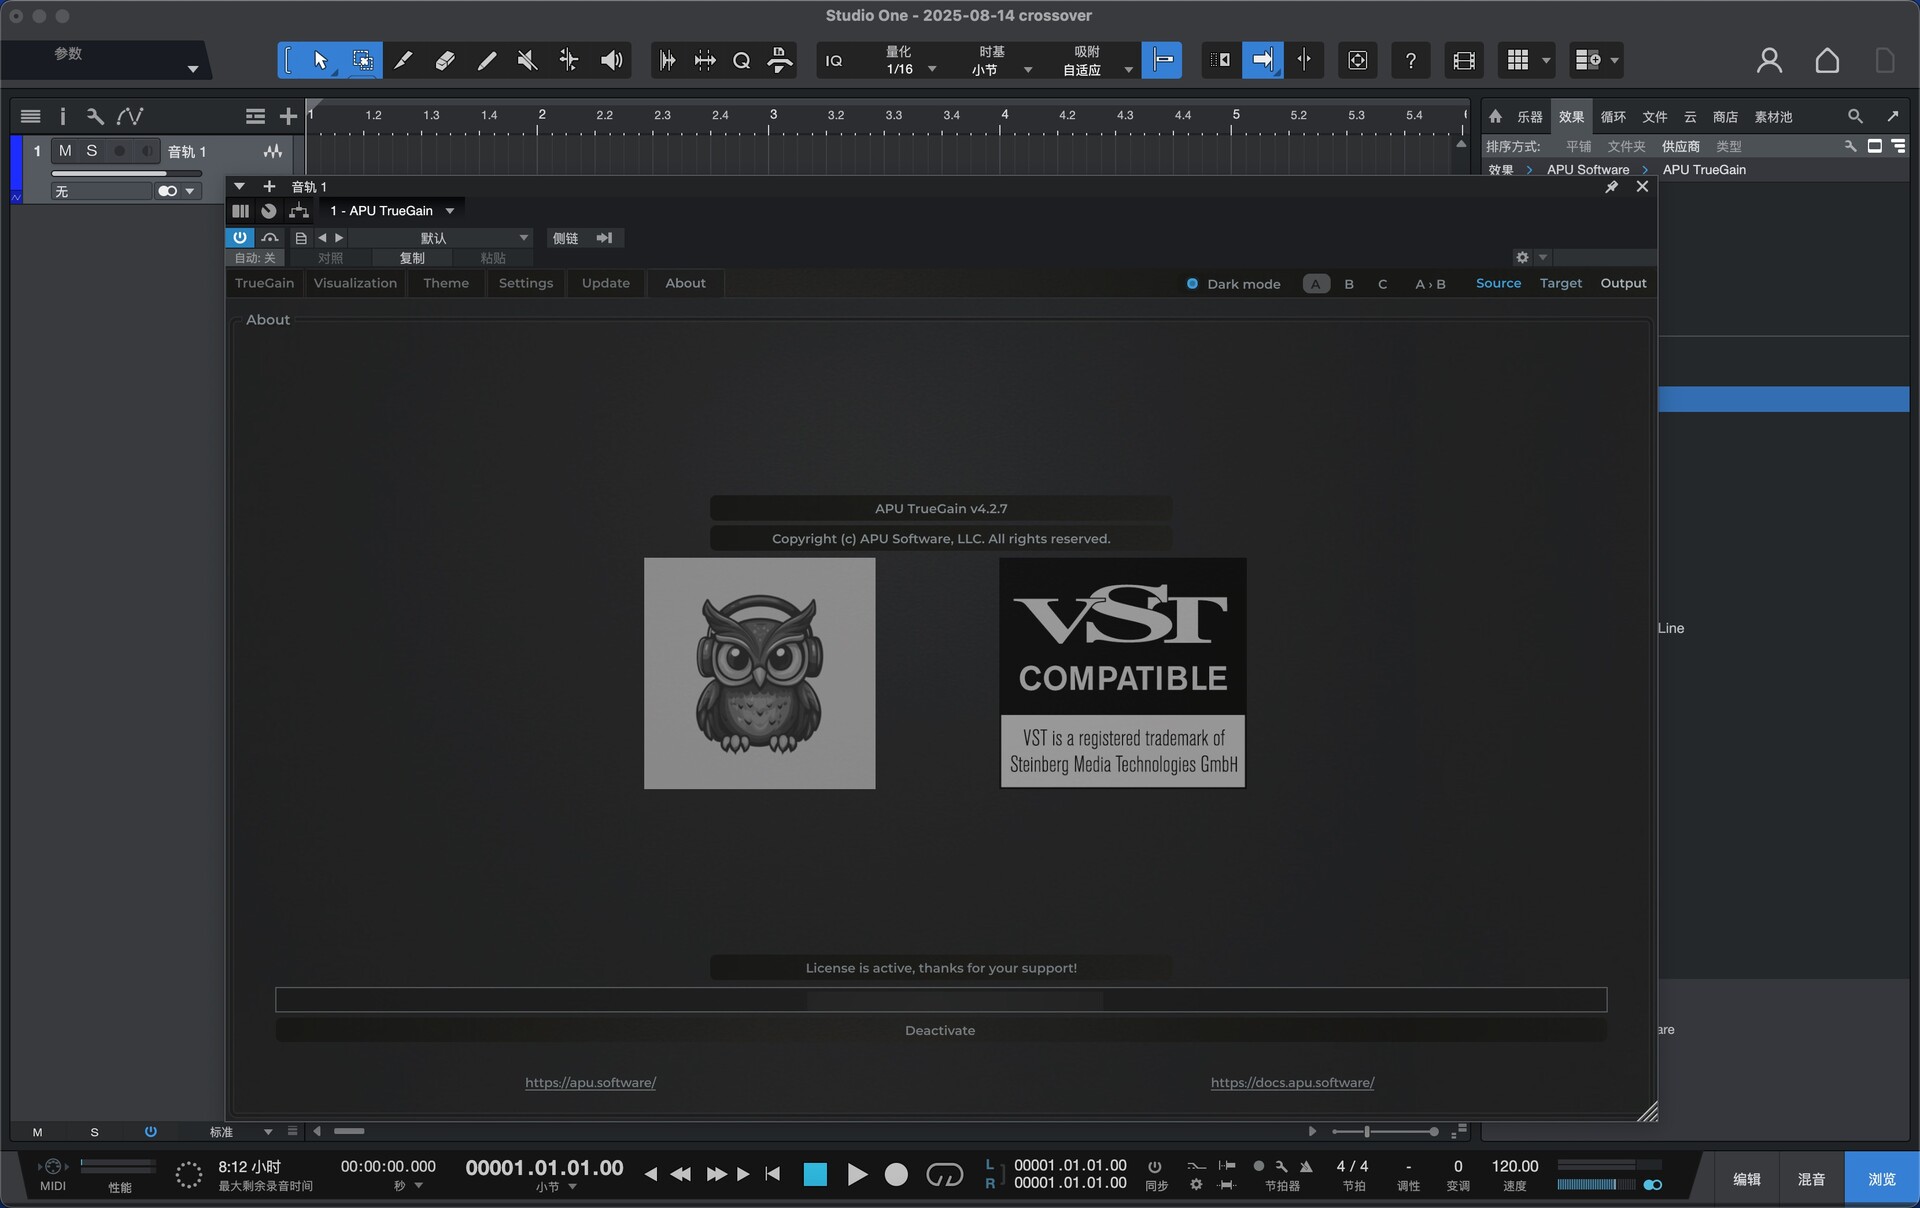Switch to the TrueGain tab
1920x1208 pixels.
264,284
